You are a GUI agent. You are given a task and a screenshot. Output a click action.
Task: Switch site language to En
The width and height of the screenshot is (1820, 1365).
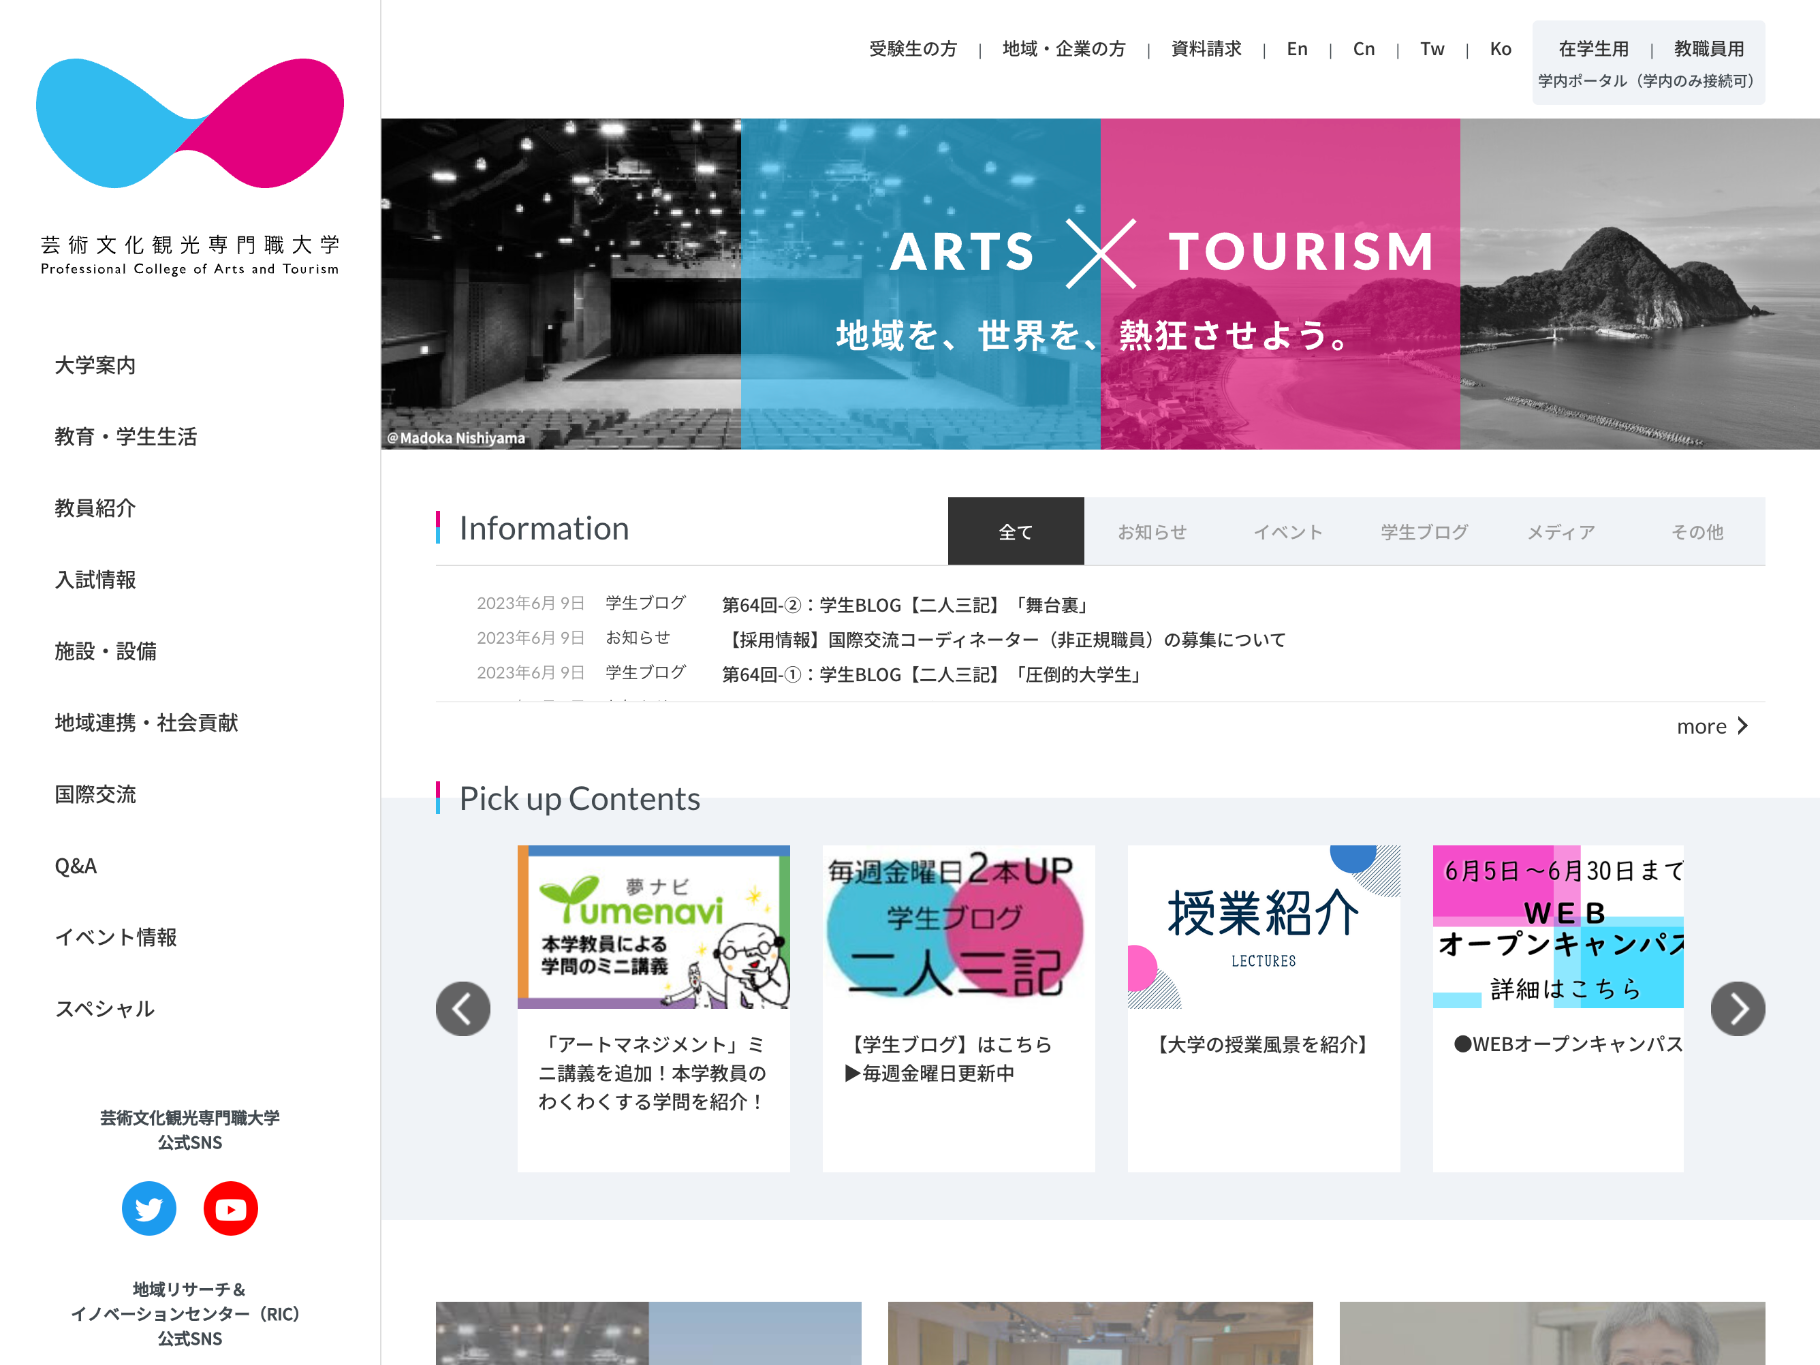click(x=1297, y=47)
